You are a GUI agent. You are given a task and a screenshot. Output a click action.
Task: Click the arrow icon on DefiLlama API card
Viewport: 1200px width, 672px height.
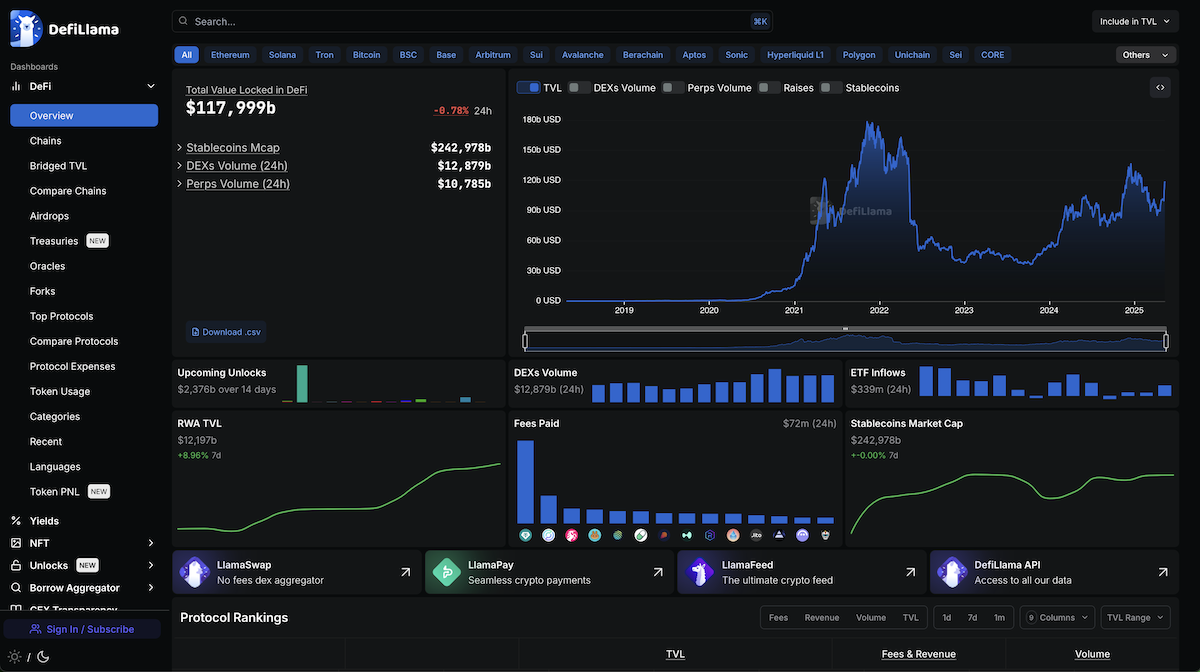[x=1163, y=573]
